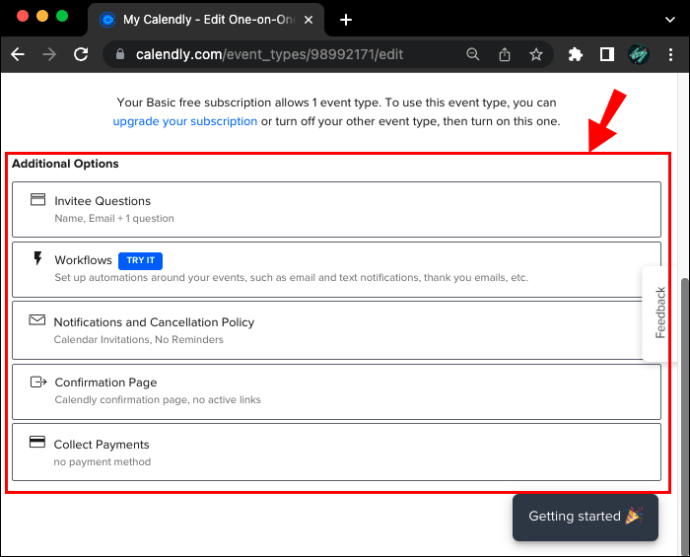Follow the upgrade your subscription link
Image resolution: width=690 pixels, height=557 pixels.
(x=185, y=121)
